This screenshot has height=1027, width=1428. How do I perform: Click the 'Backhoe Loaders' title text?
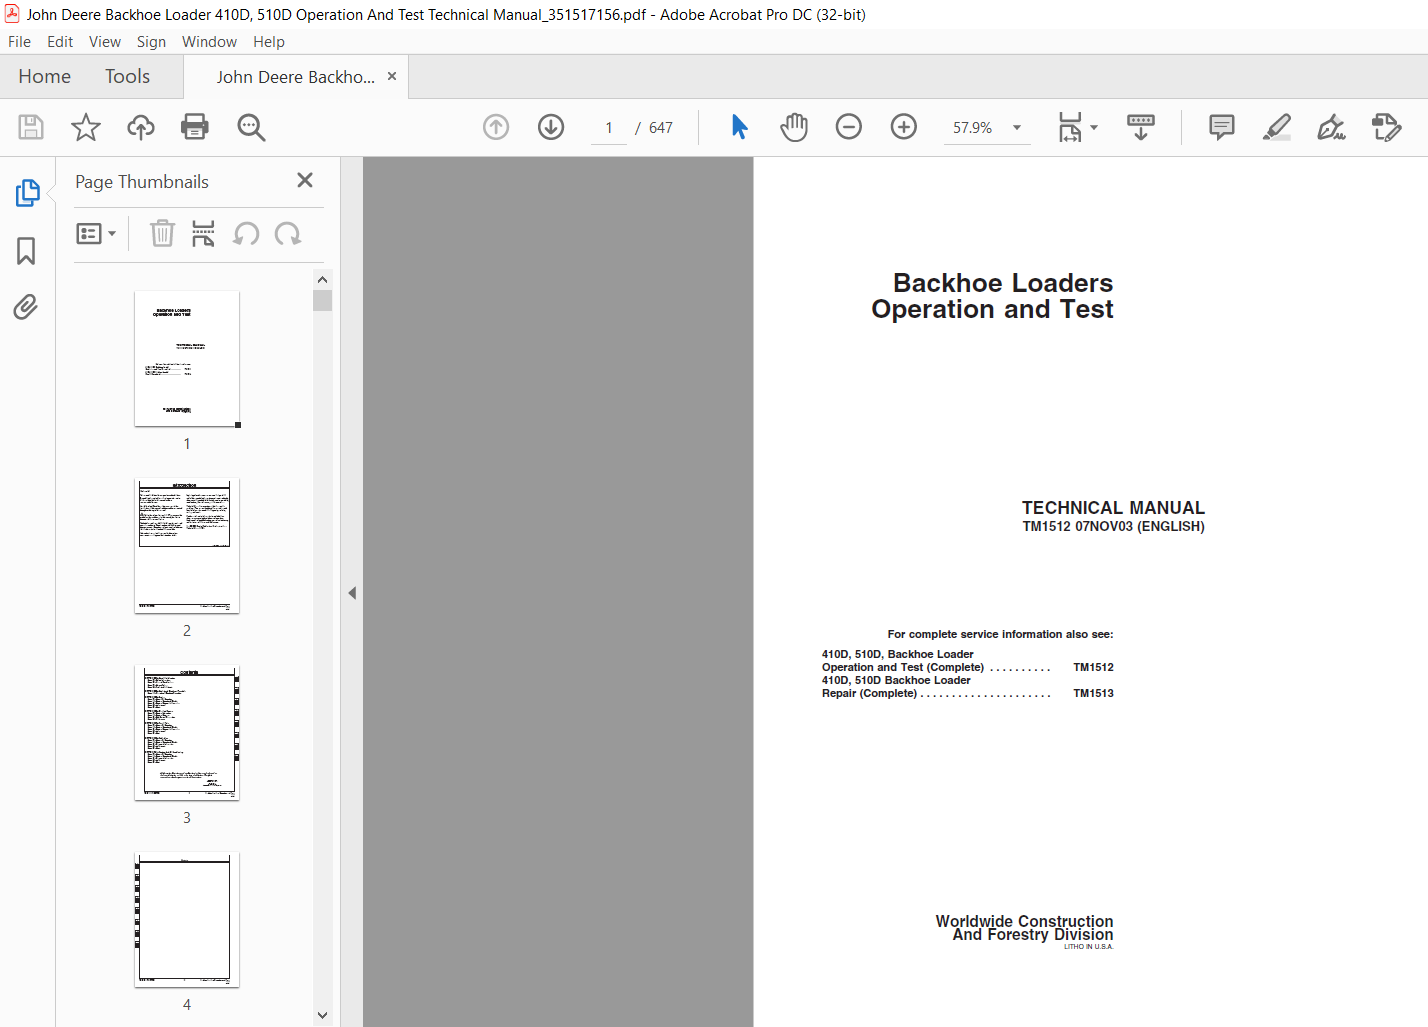pyautogui.click(x=1003, y=283)
